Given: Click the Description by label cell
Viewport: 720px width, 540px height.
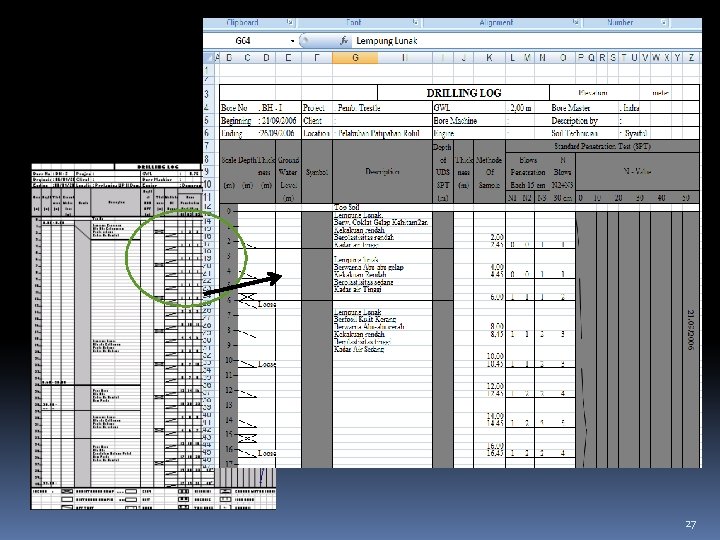Looking at the screenshot, I should coord(574,121).
